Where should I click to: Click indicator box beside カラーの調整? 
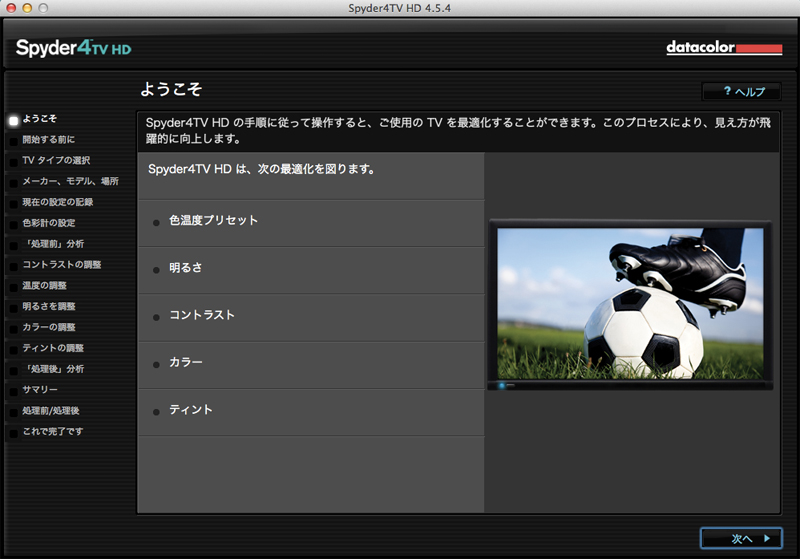coord(14,330)
